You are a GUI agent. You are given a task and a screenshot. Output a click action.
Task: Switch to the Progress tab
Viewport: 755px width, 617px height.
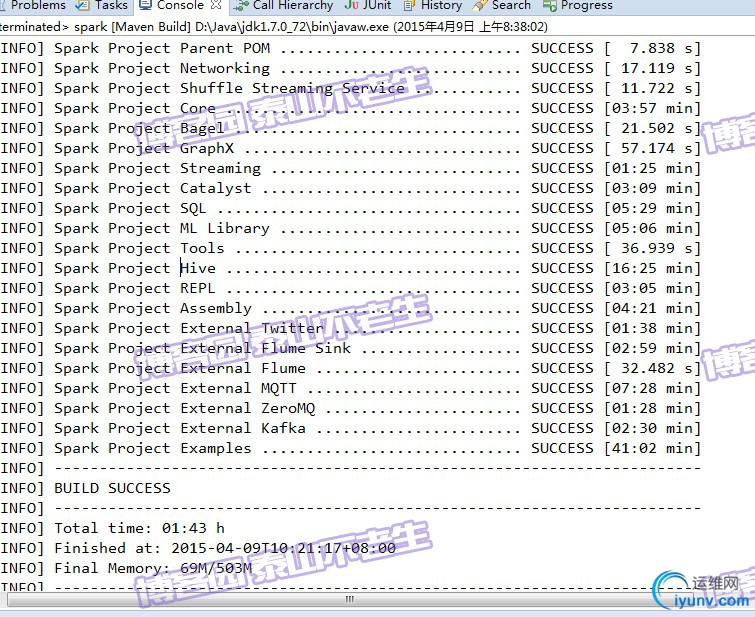[578, 5]
